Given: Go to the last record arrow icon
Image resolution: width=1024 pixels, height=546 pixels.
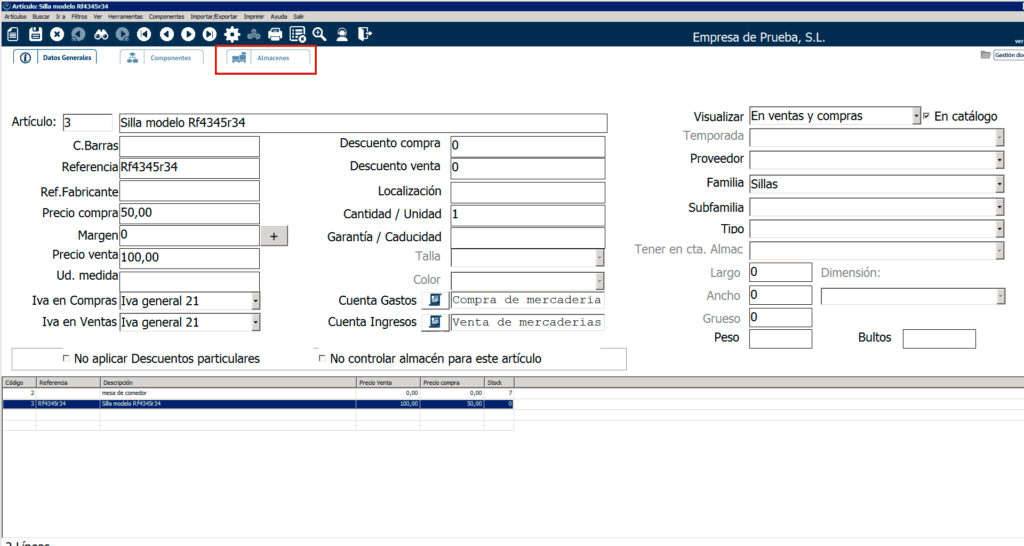Looking at the screenshot, I should click(x=209, y=34).
